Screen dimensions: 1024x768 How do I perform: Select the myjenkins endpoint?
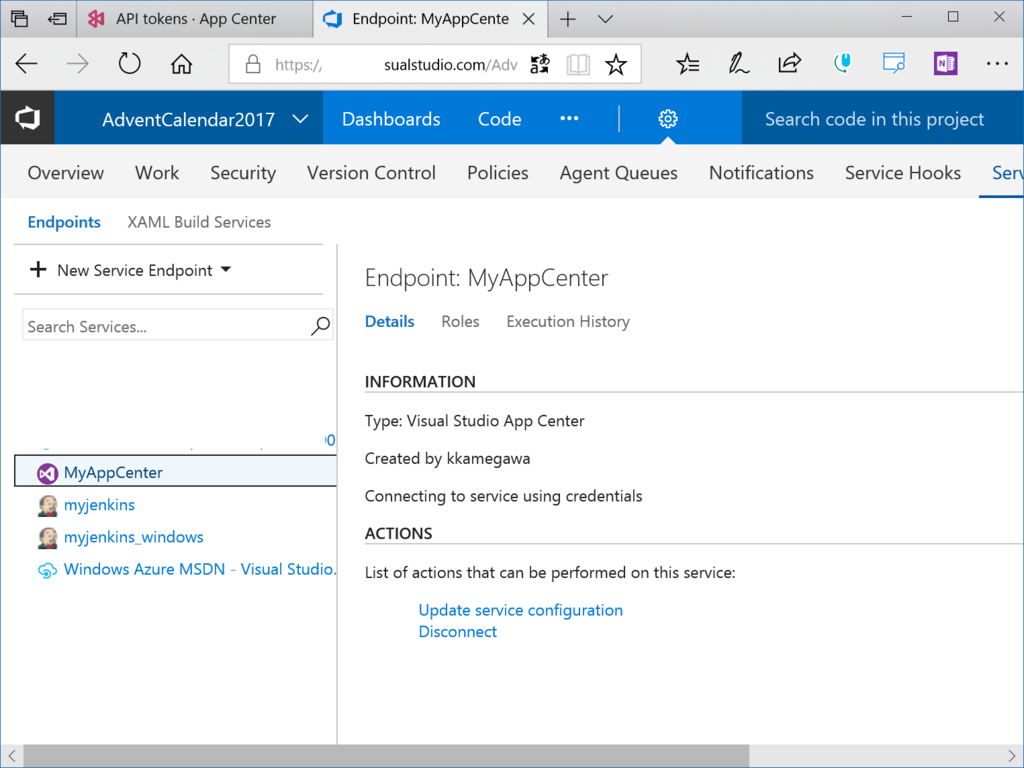click(x=99, y=505)
